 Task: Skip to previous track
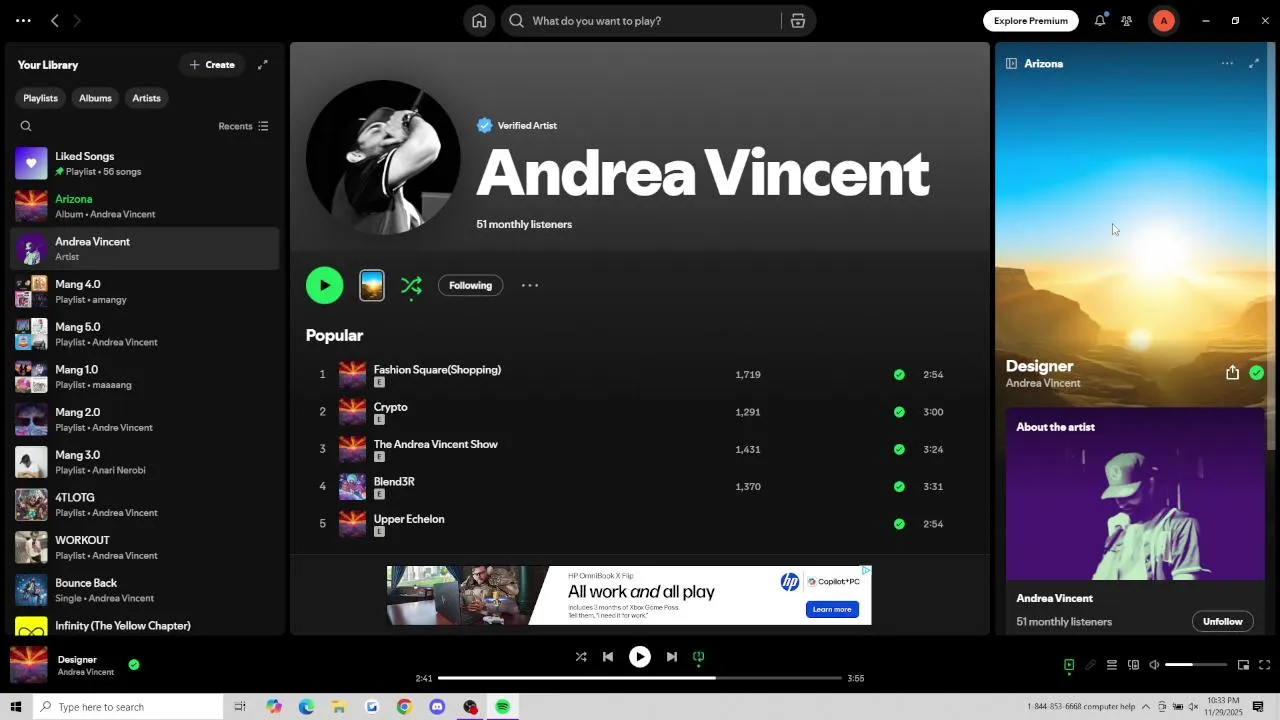tap(608, 657)
